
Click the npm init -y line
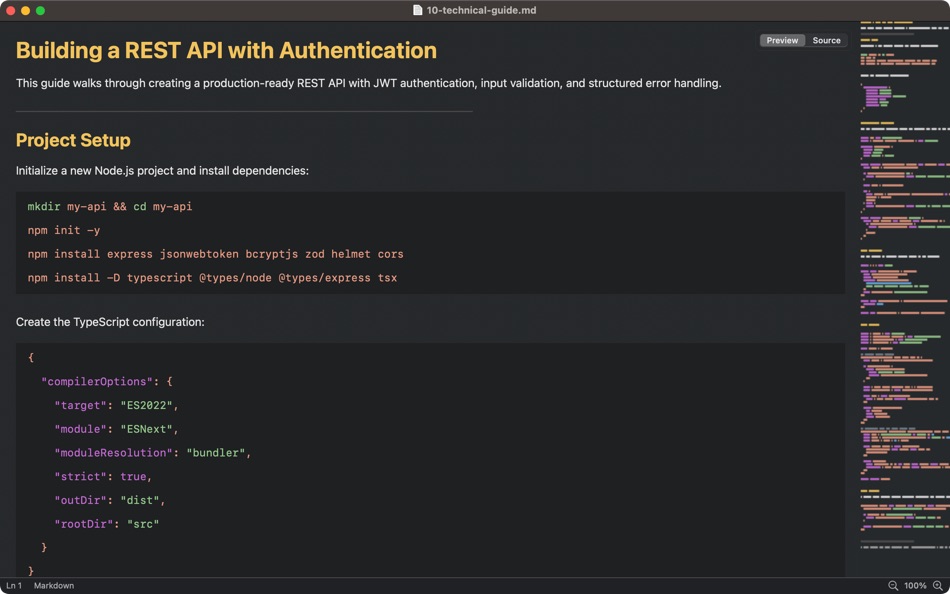[64, 230]
